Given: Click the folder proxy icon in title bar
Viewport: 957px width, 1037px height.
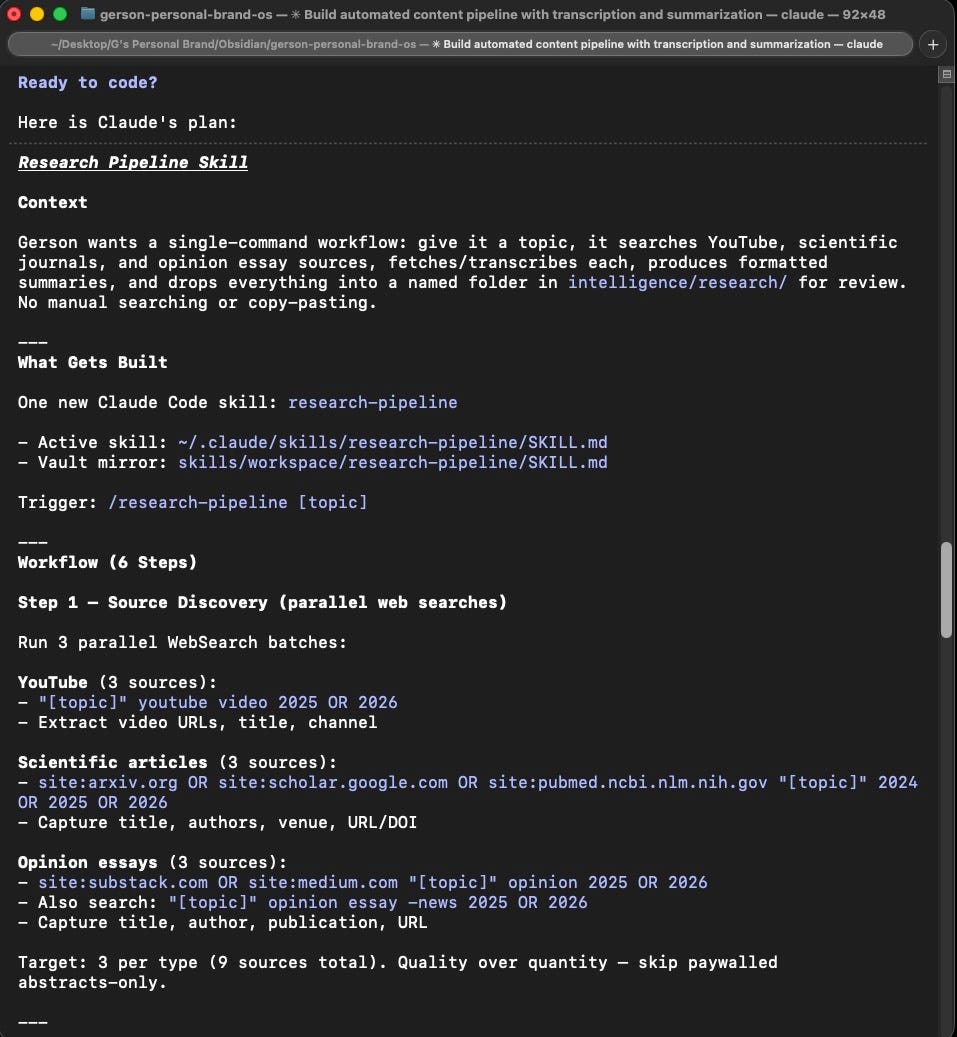Looking at the screenshot, I should coord(87,14).
